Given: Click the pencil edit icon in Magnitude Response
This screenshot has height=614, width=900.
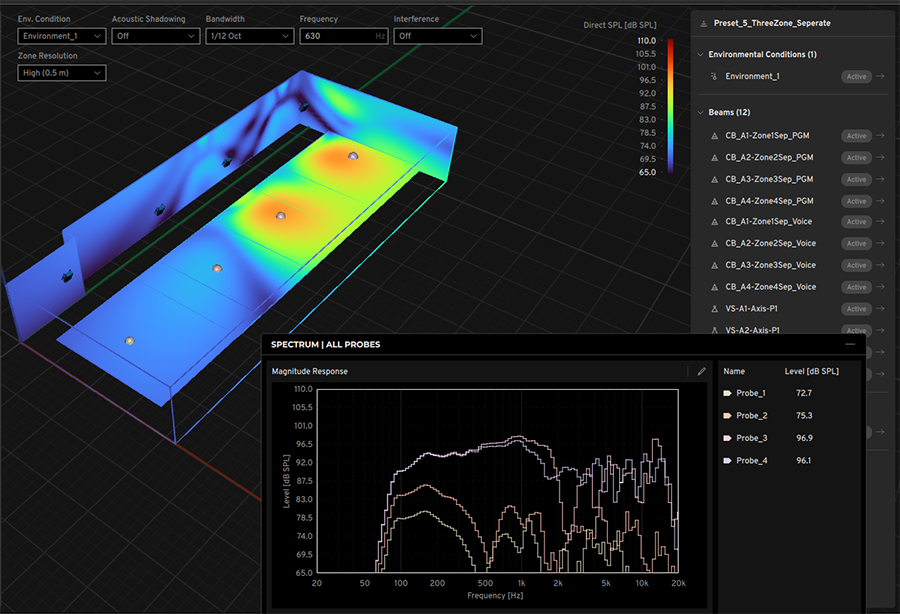Looking at the screenshot, I should click(702, 371).
